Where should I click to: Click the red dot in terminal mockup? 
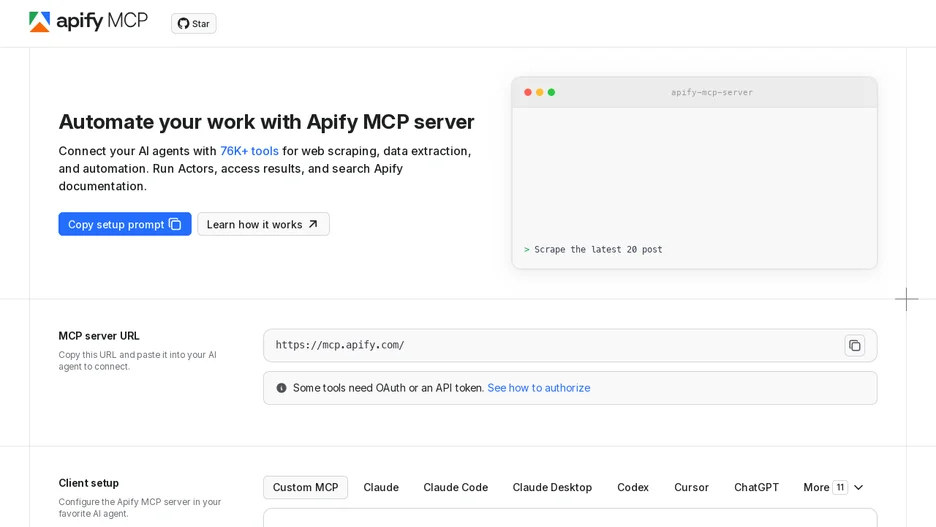pyautogui.click(x=528, y=93)
